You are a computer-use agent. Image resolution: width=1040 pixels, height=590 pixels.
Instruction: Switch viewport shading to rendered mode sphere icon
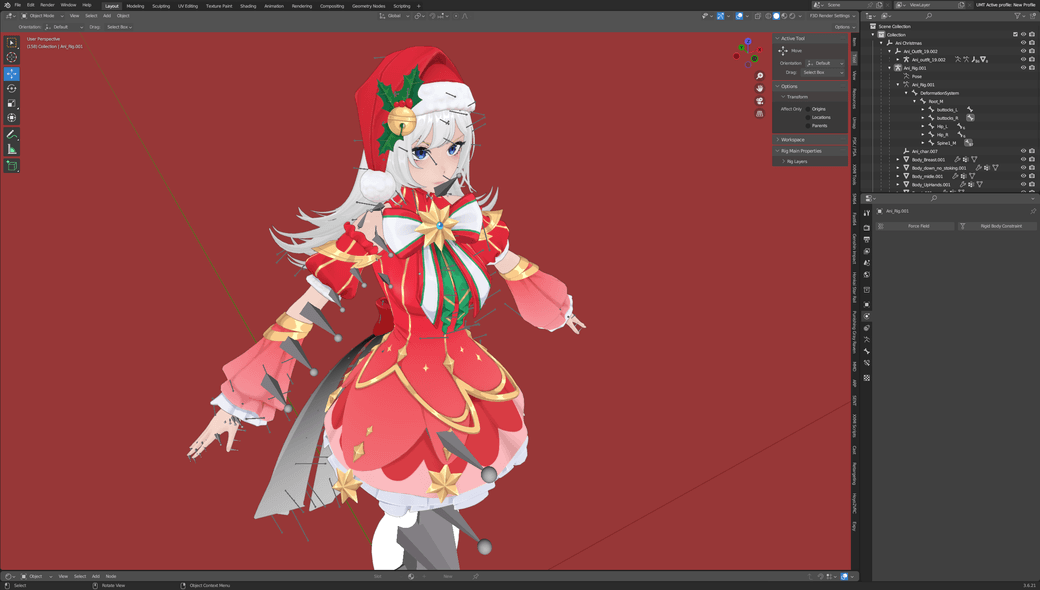coord(791,15)
